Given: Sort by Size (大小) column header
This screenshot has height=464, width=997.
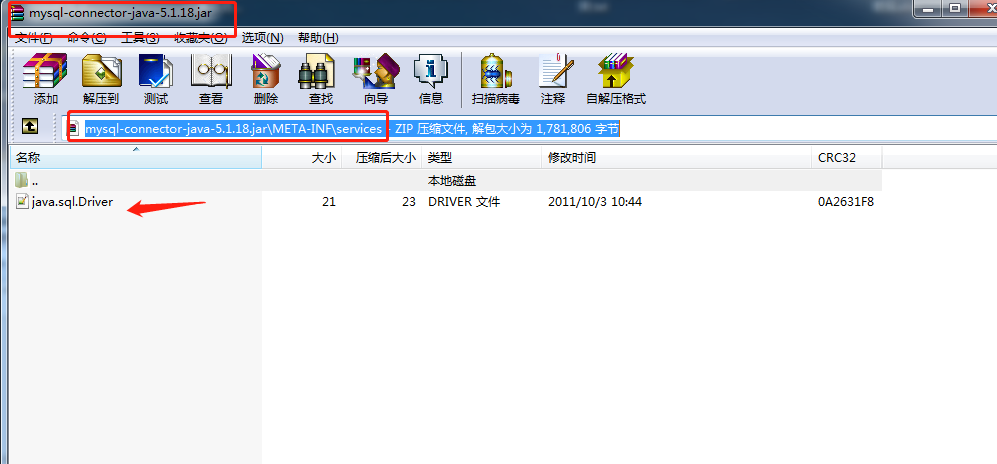Looking at the screenshot, I should coord(301,158).
